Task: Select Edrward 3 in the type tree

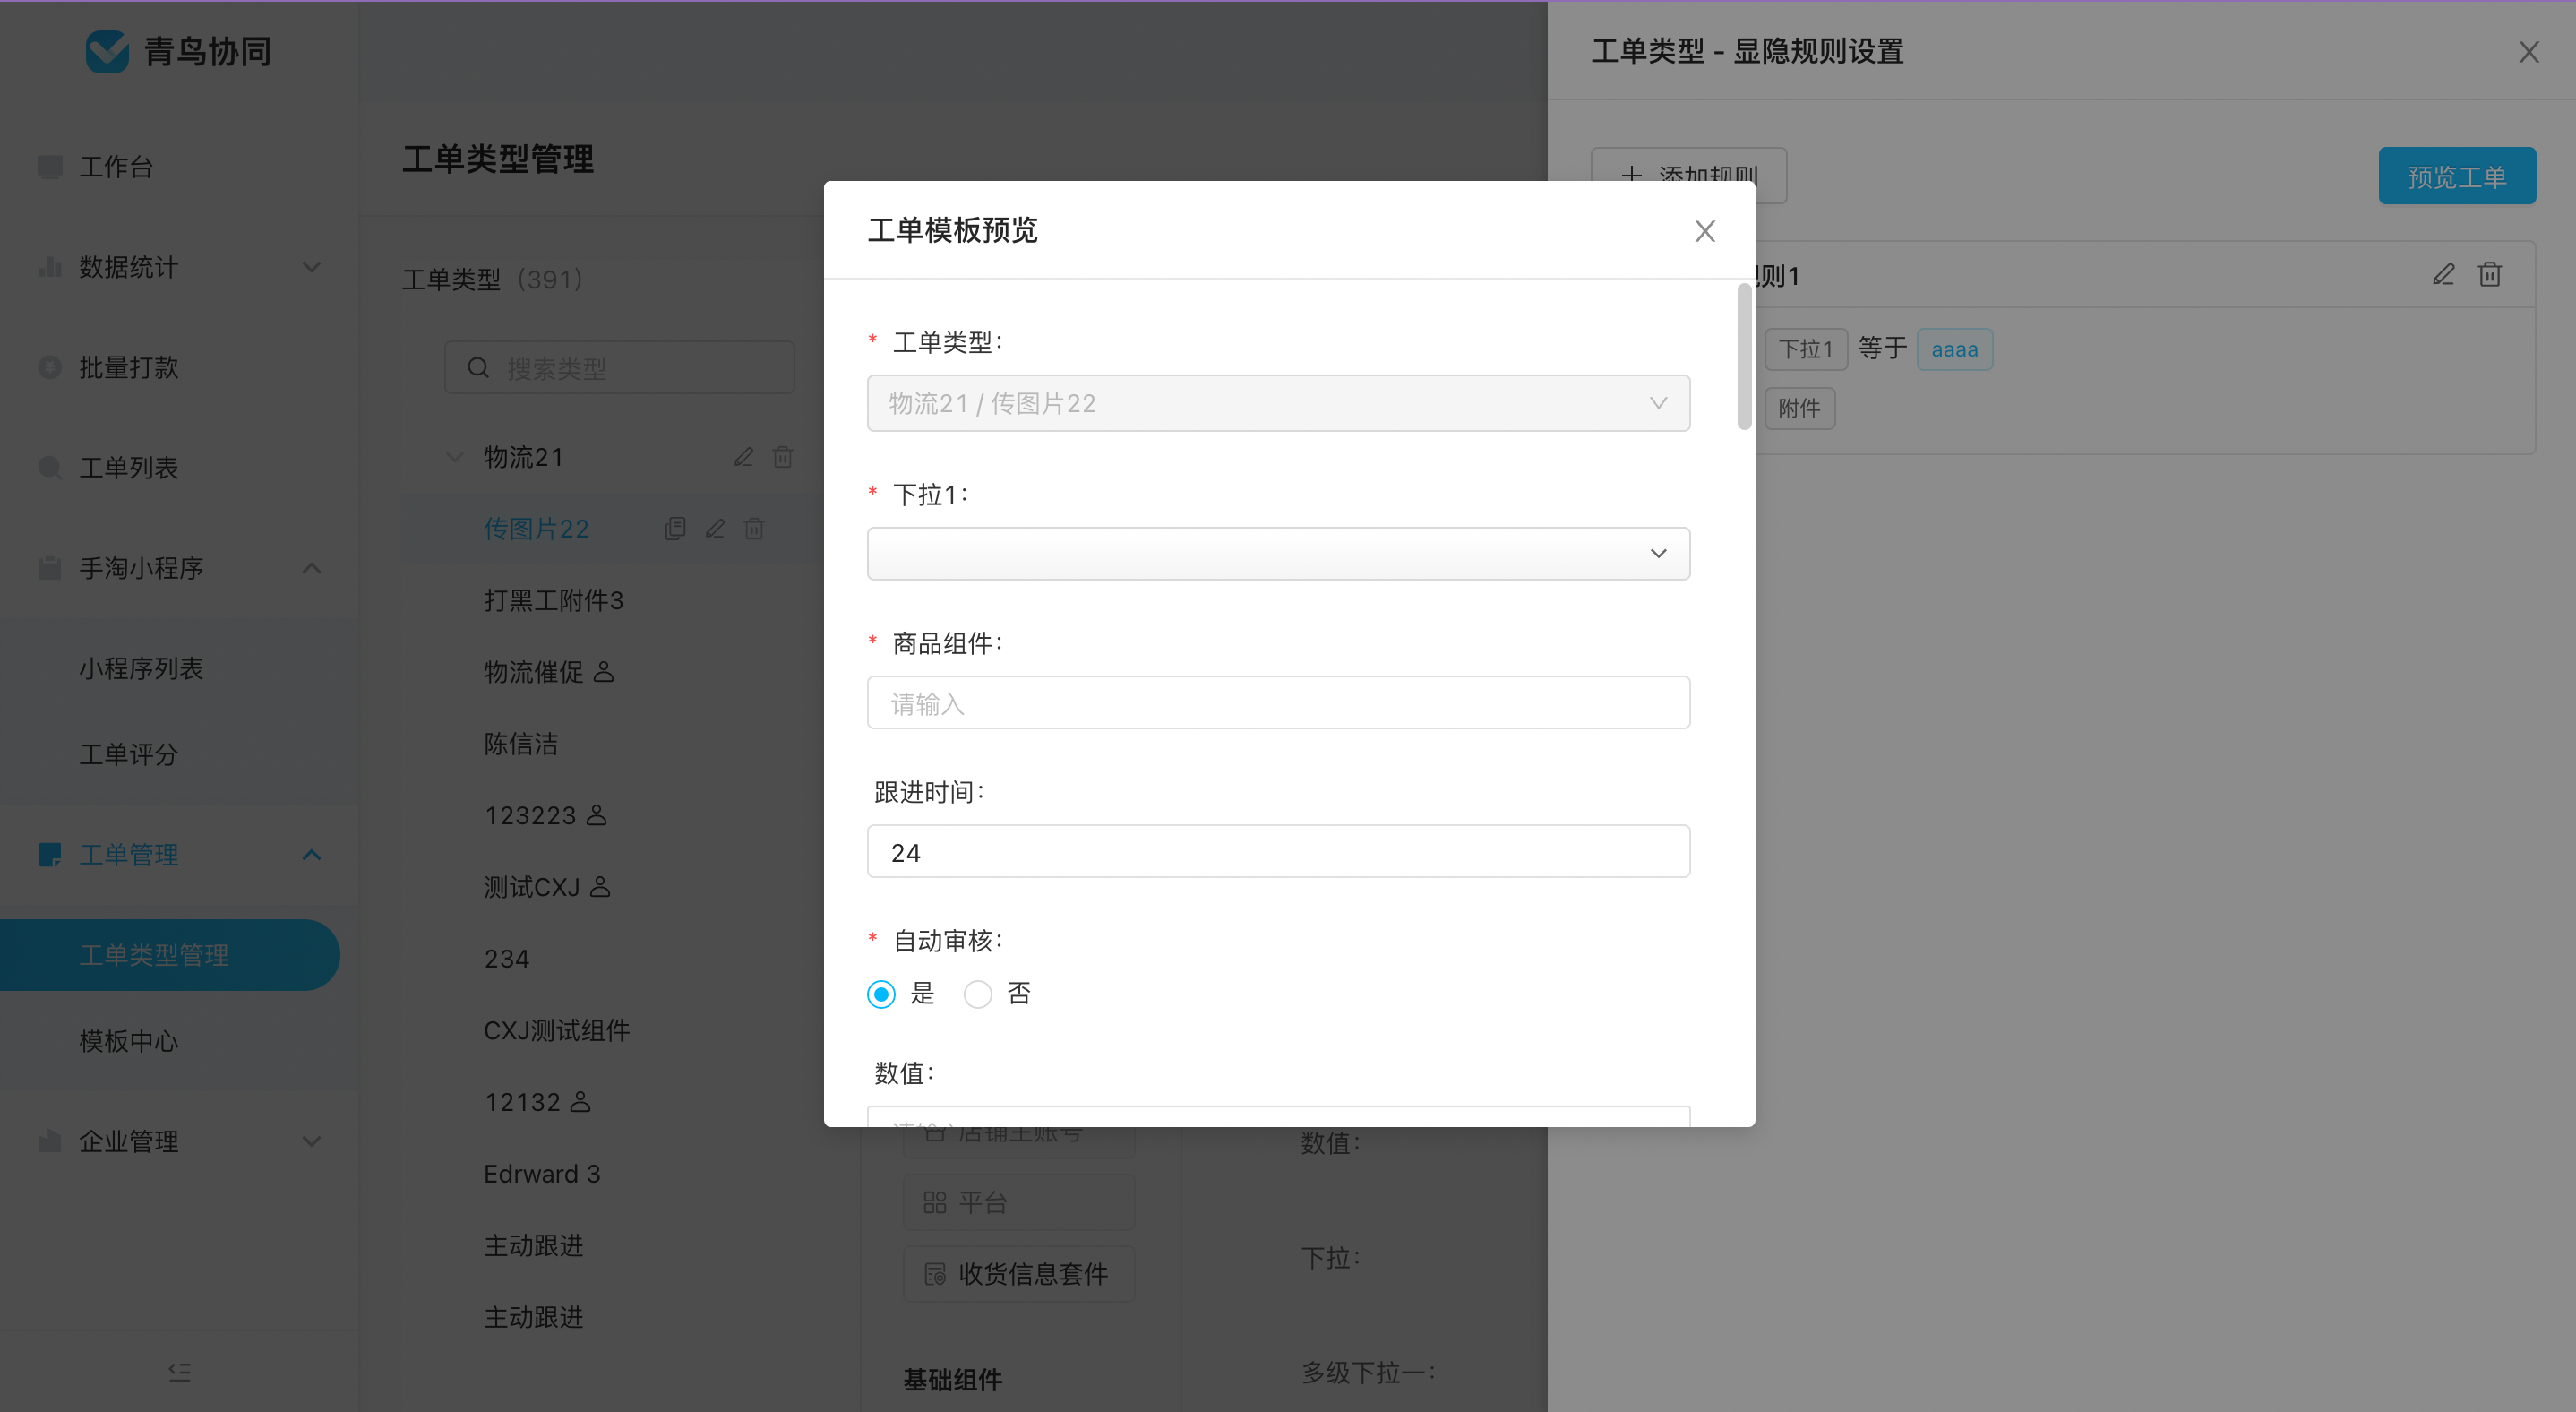Action: tap(542, 1174)
